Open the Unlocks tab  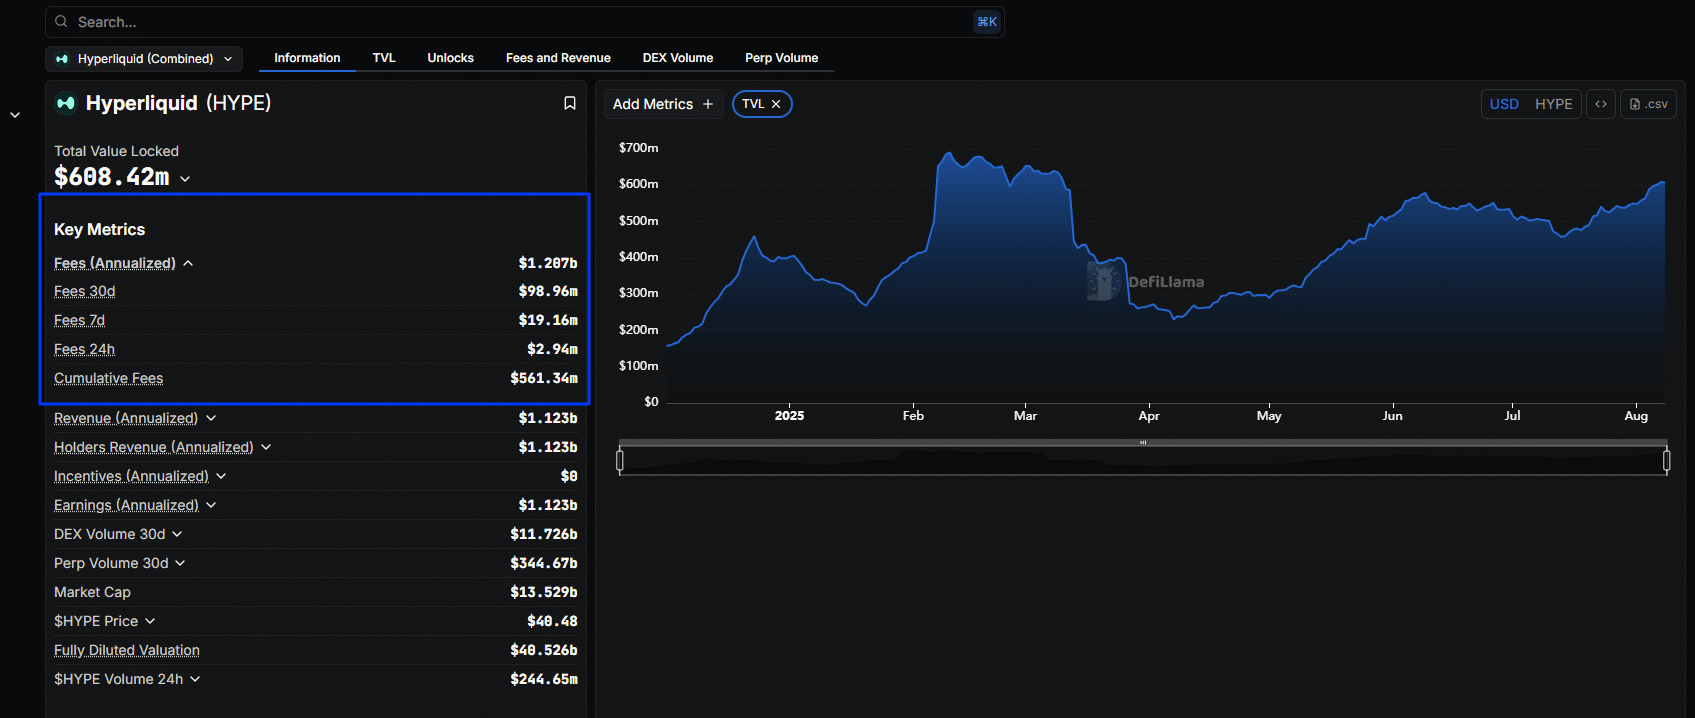[x=451, y=58]
